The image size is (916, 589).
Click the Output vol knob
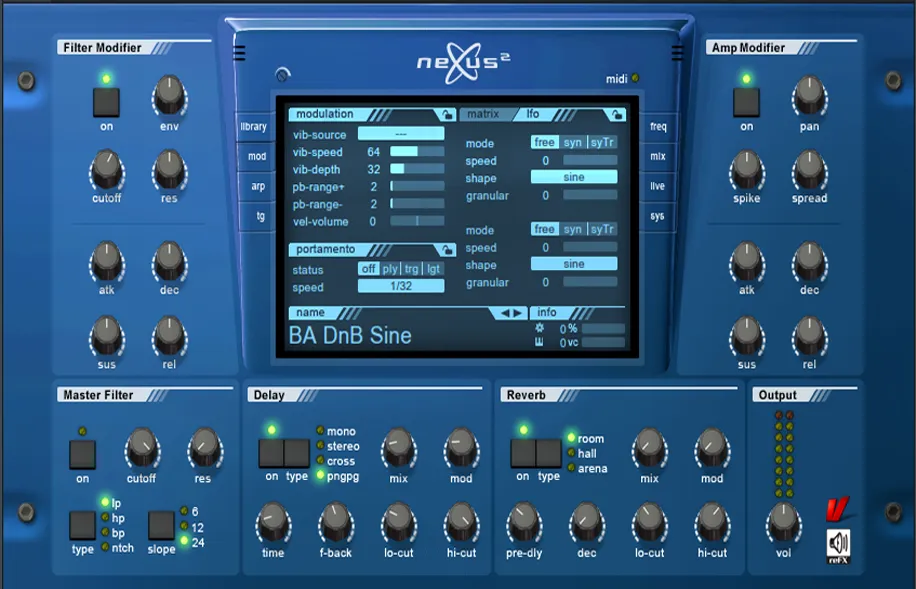783,523
